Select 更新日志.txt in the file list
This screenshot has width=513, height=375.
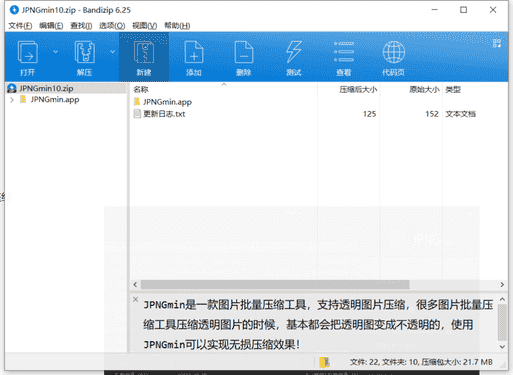point(164,114)
